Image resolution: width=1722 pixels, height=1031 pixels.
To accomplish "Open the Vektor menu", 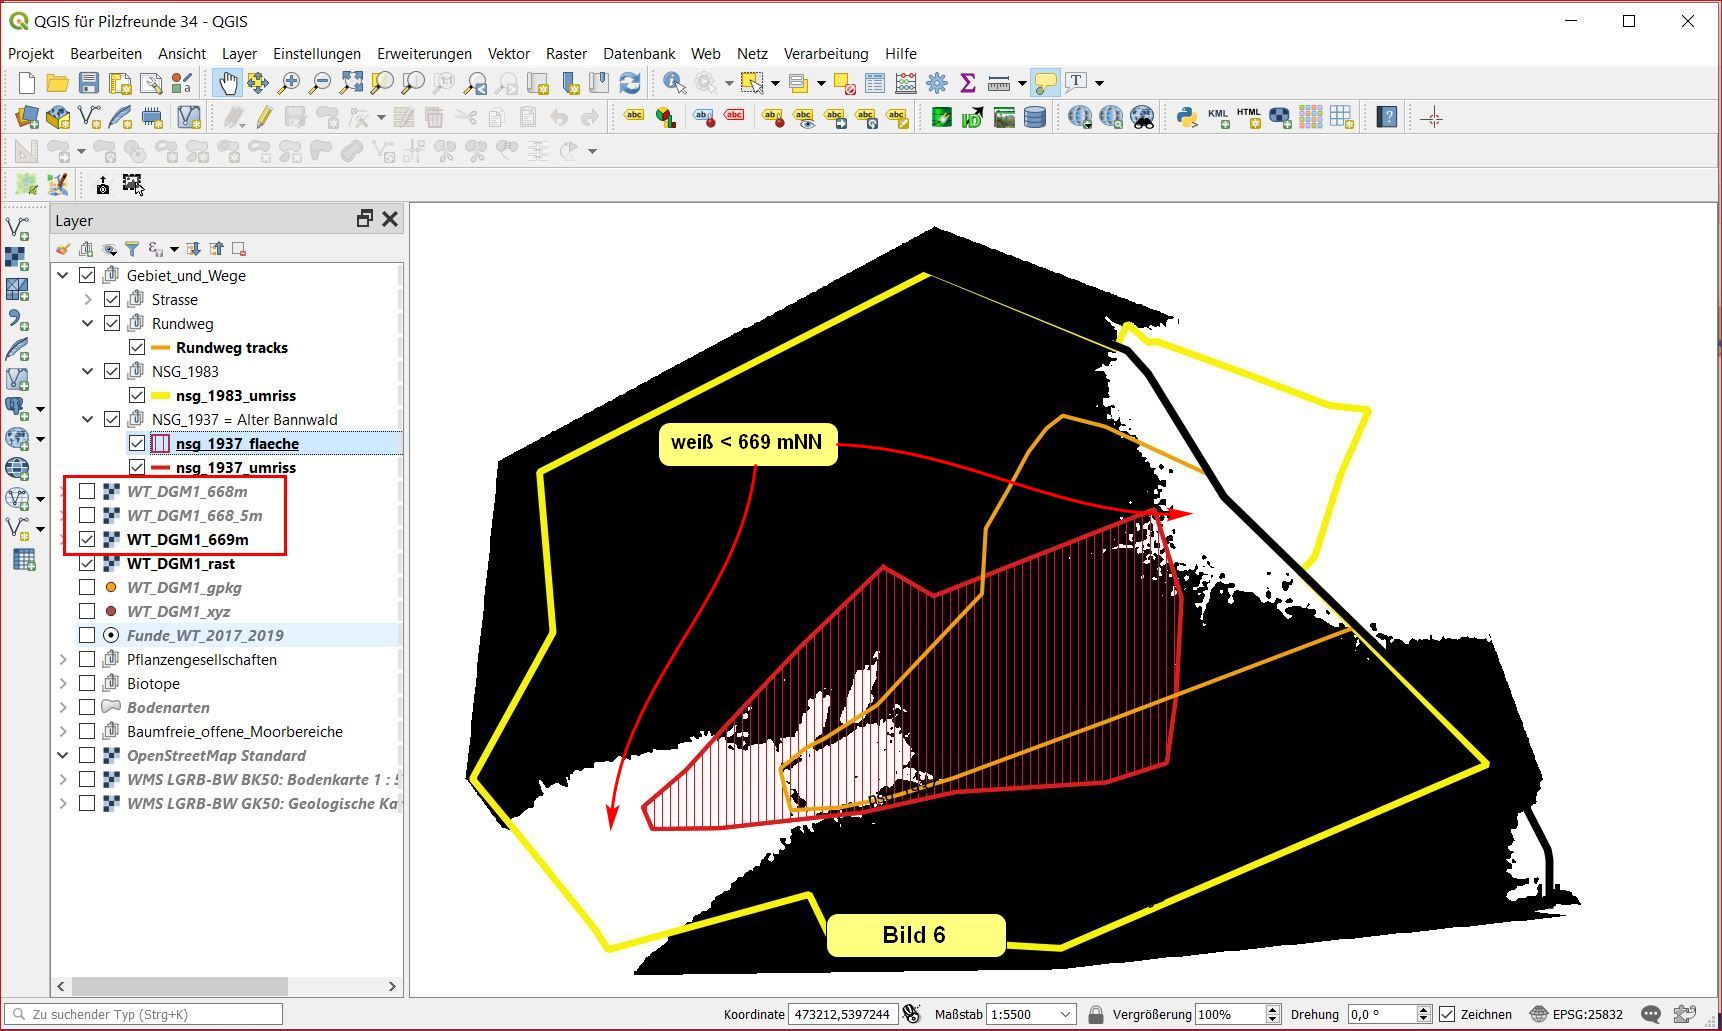I will pyautogui.click(x=508, y=54).
